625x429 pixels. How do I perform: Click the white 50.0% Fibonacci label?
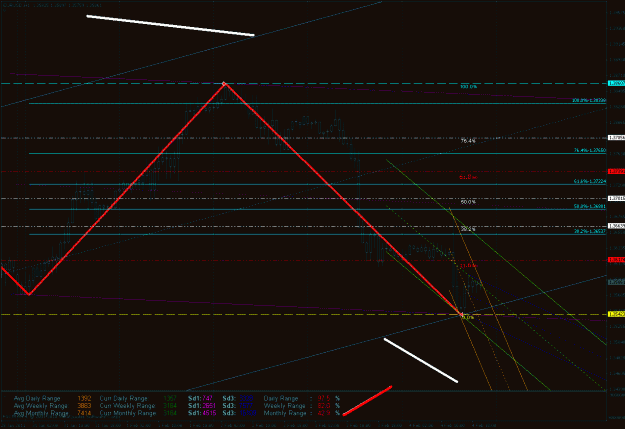[x=468, y=202]
